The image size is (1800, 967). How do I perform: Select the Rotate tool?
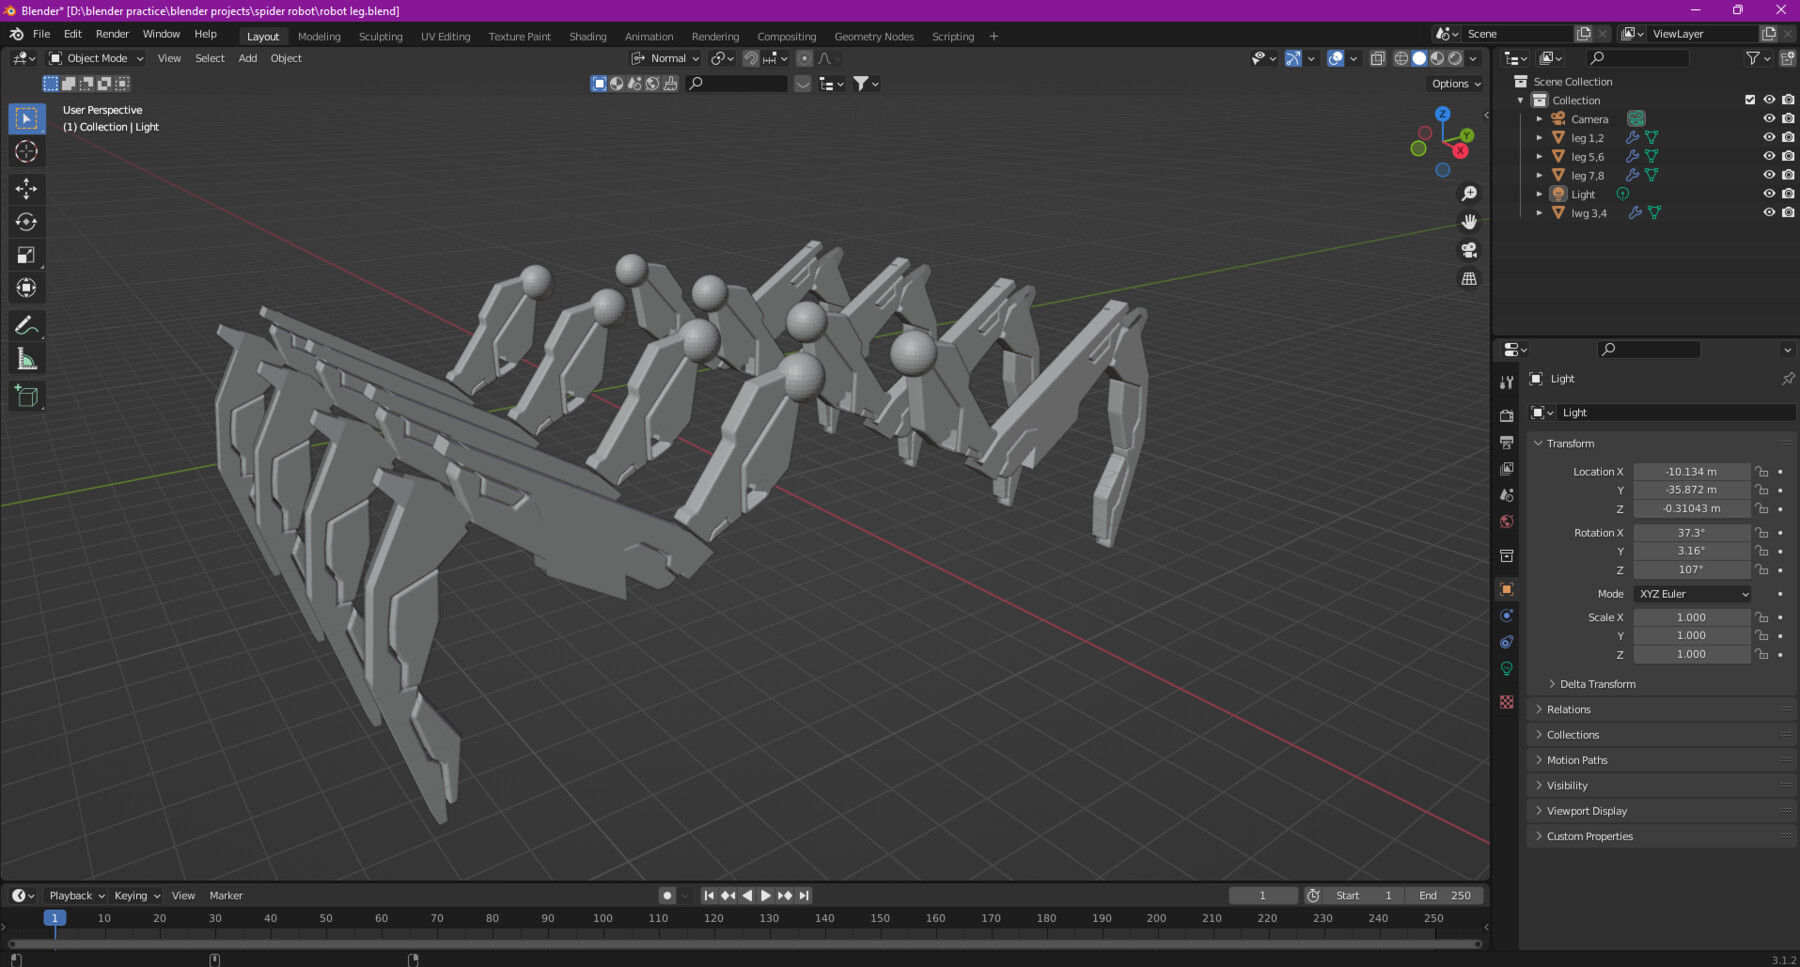tap(26, 222)
